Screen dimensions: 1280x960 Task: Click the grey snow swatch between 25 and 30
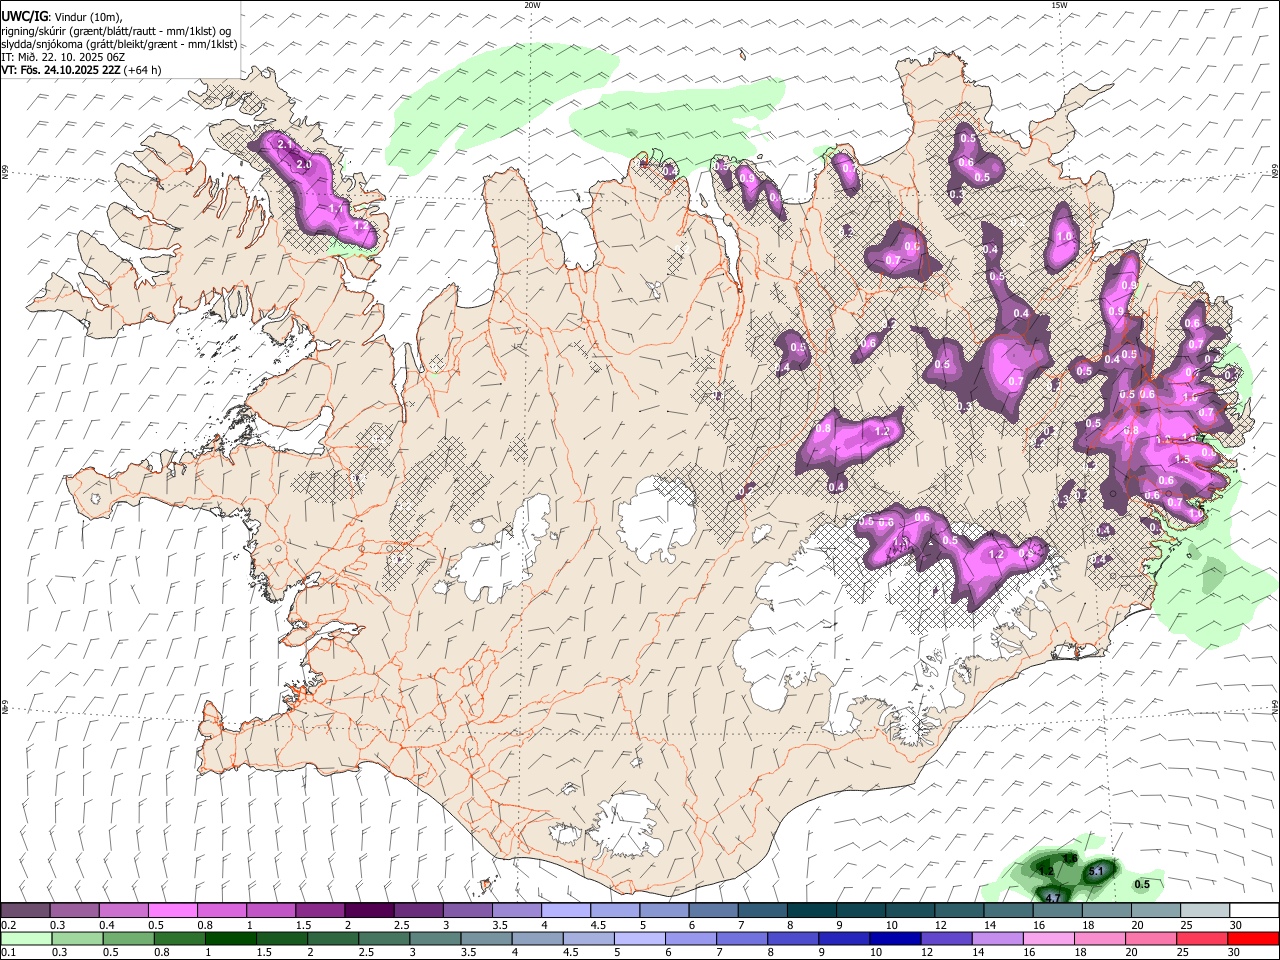pyautogui.click(x=1205, y=911)
